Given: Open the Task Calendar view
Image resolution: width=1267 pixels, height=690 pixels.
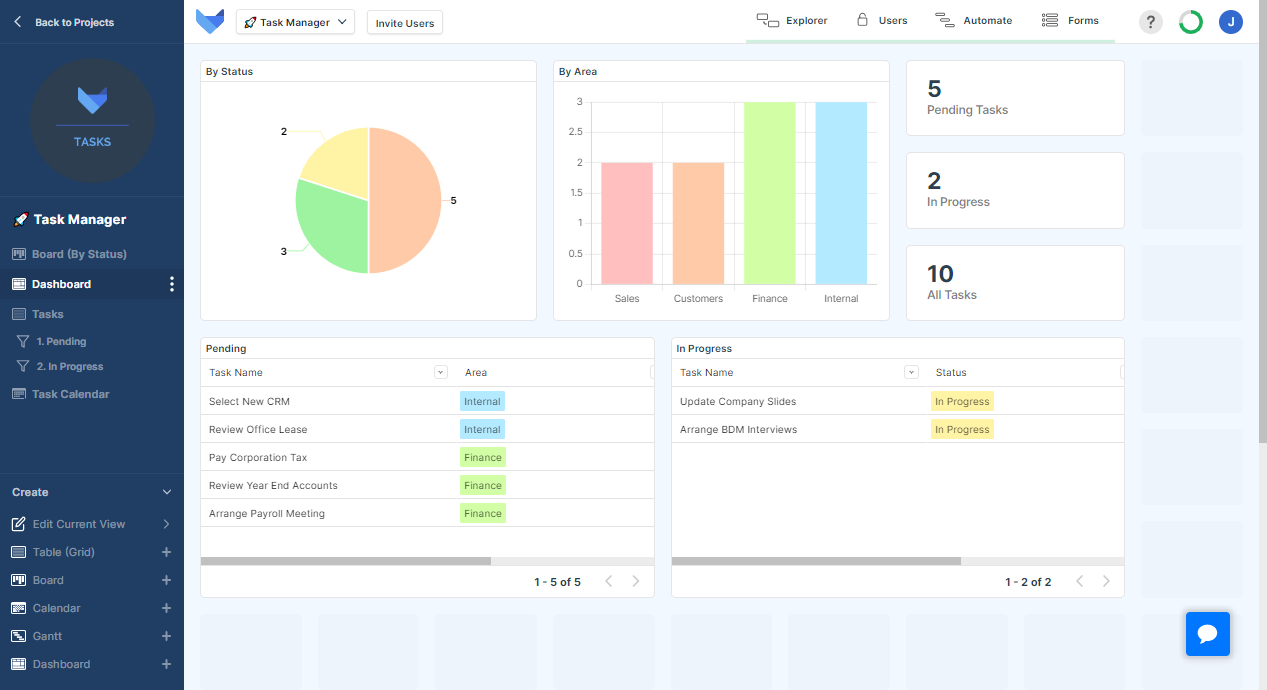Looking at the screenshot, I should [71, 394].
